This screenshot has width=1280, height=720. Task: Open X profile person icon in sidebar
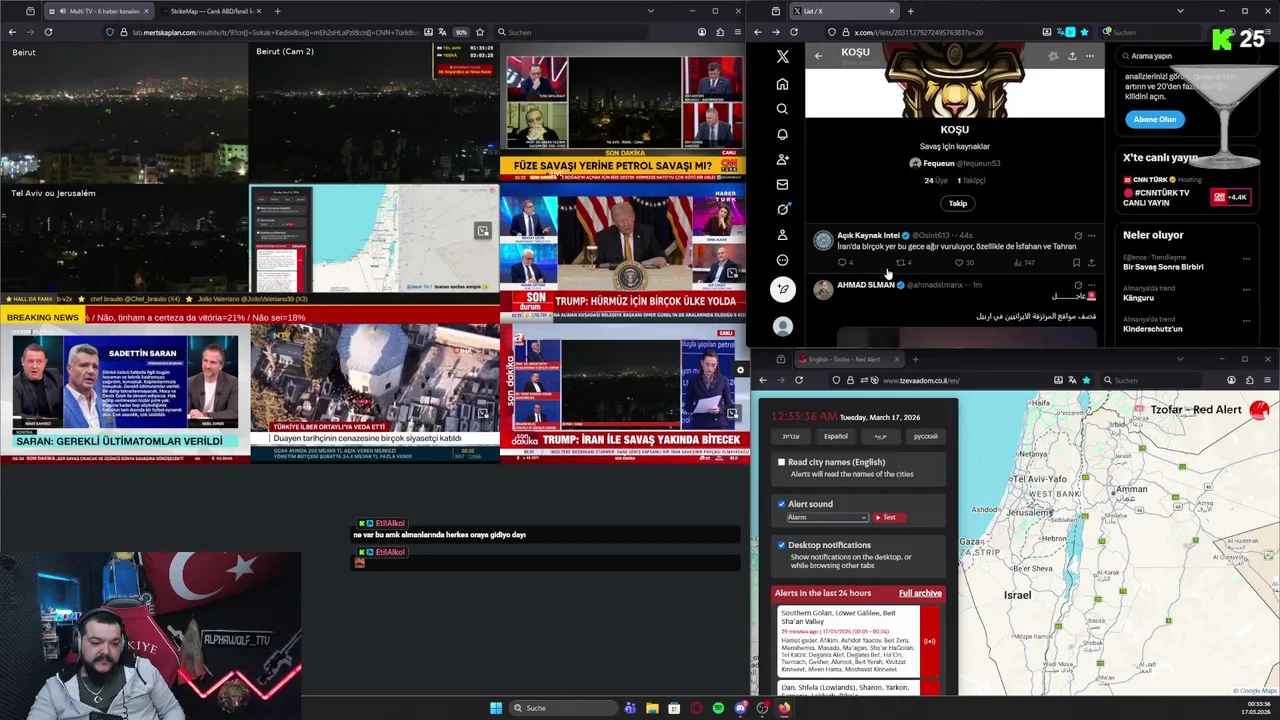782,234
